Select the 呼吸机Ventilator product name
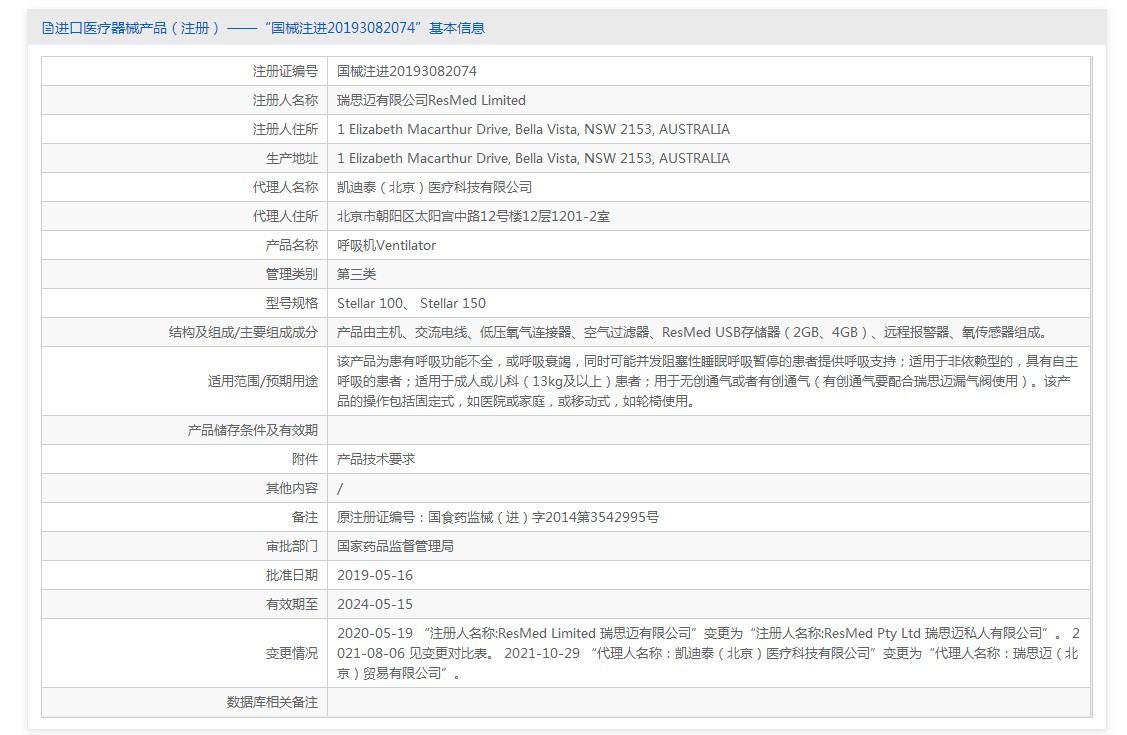The width and height of the screenshot is (1127, 735). tap(387, 245)
